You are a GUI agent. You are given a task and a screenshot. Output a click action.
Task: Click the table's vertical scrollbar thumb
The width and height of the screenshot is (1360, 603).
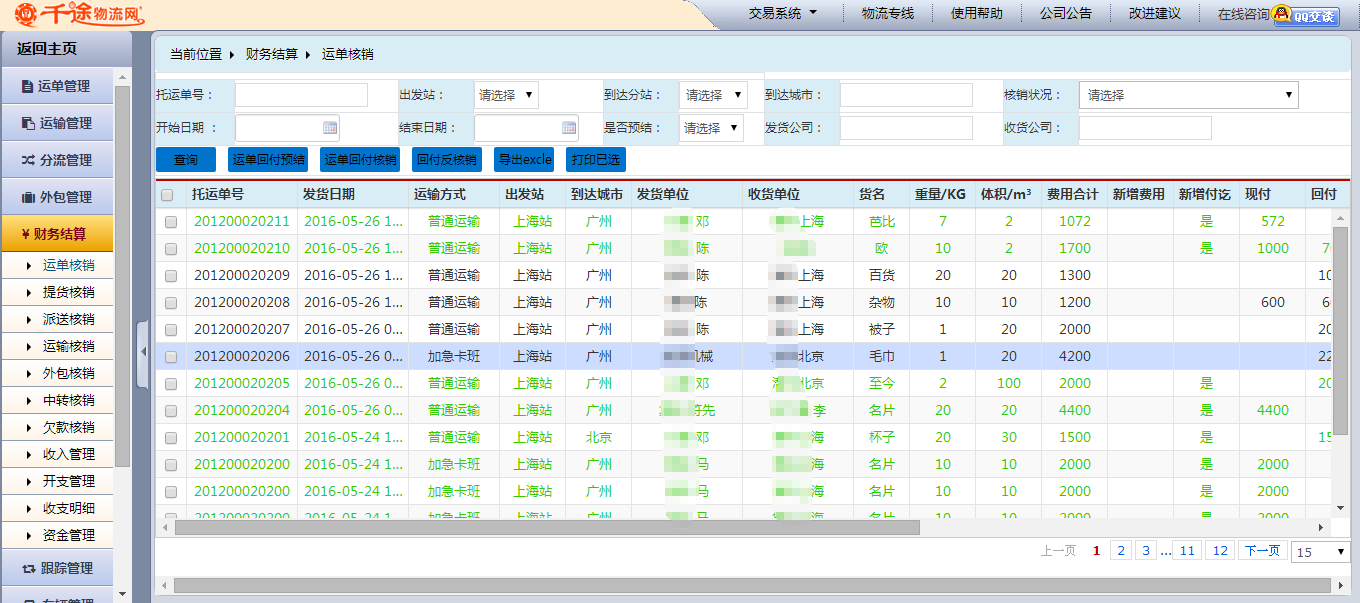[x=1341, y=330]
